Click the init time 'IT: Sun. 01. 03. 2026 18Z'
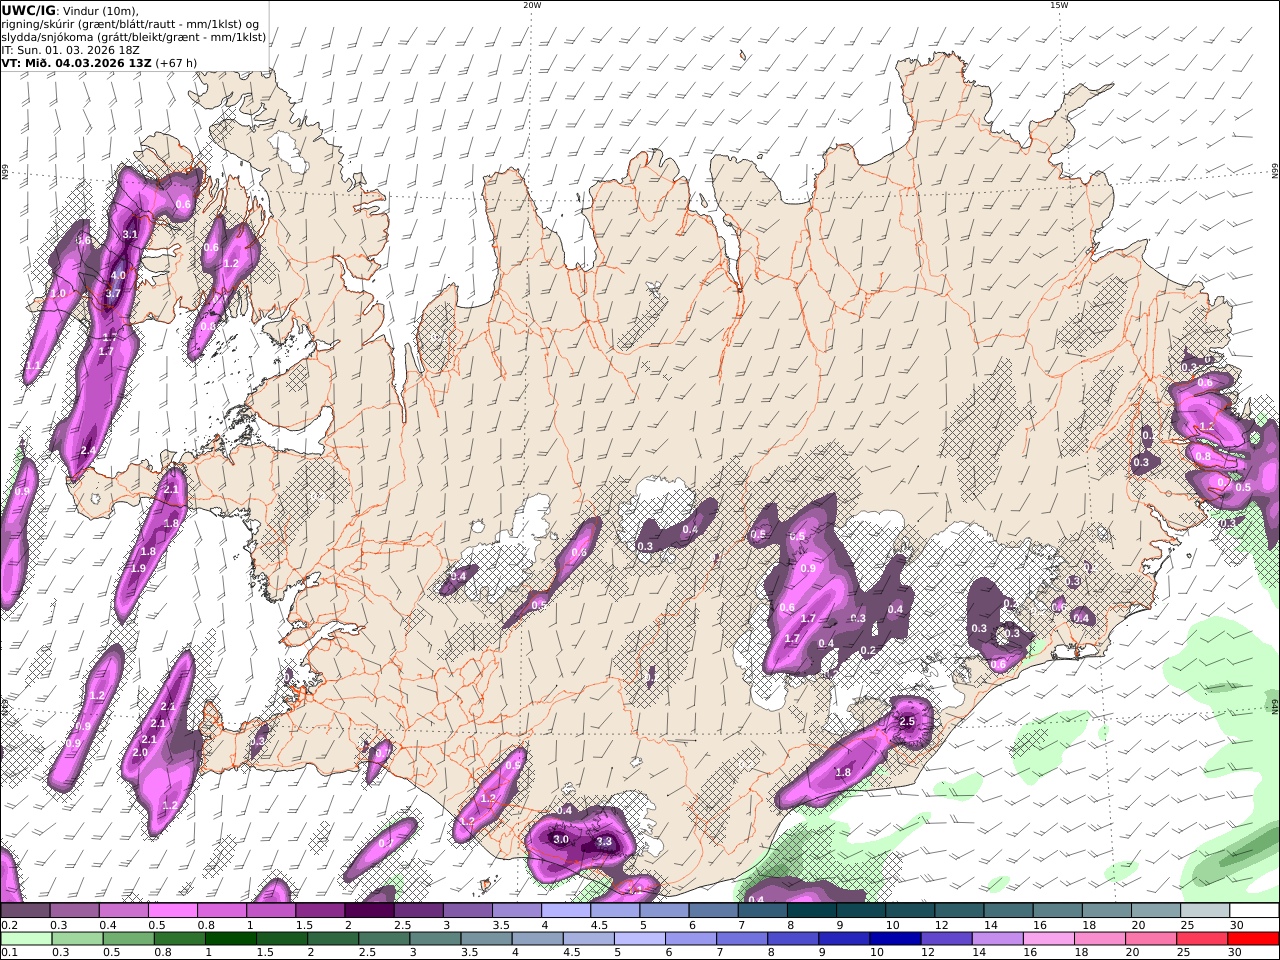Screen dimensions: 1280x960 70,49
